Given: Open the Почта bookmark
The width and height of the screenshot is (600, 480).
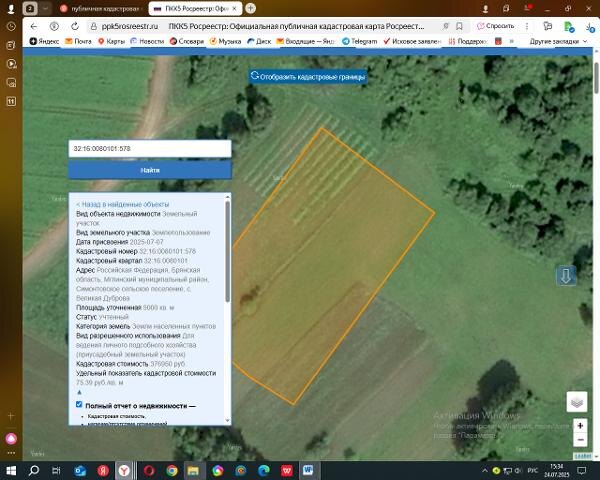Looking at the screenshot, I should pos(78,41).
